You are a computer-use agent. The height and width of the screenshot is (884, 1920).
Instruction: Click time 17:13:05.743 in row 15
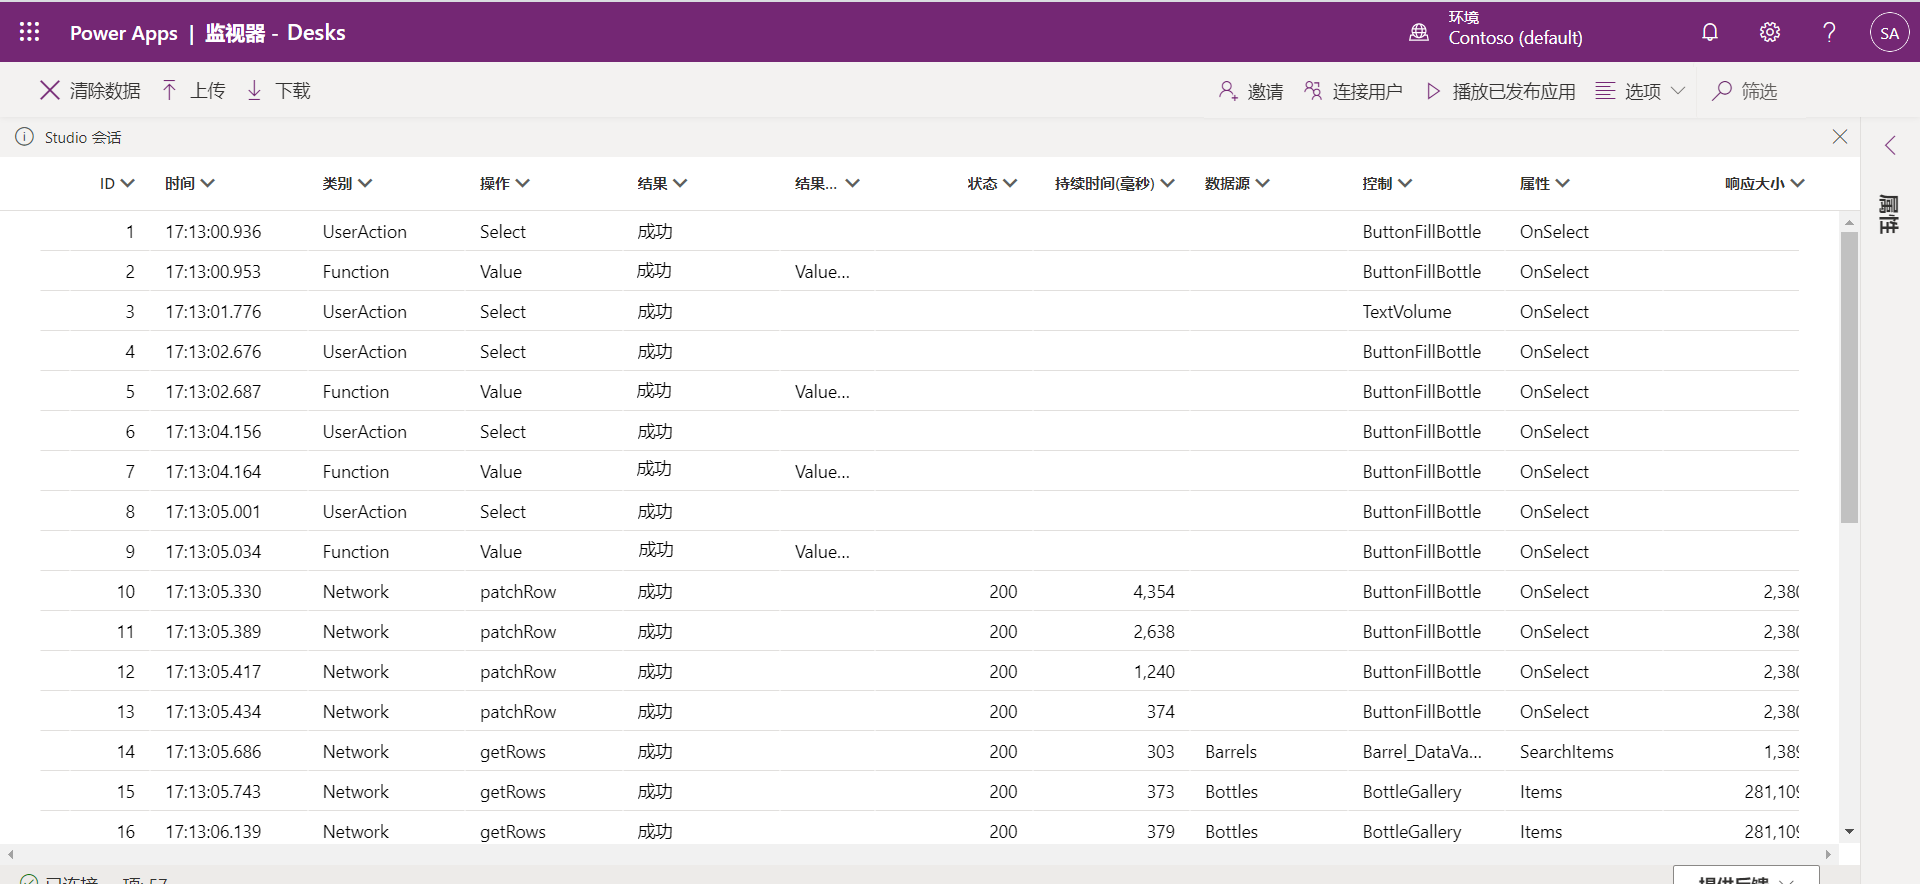(x=213, y=792)
